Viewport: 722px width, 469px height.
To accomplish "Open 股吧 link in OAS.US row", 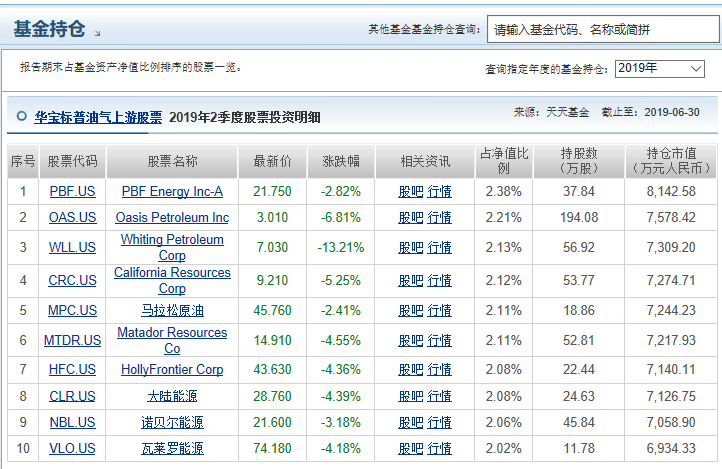I will 410,217.
